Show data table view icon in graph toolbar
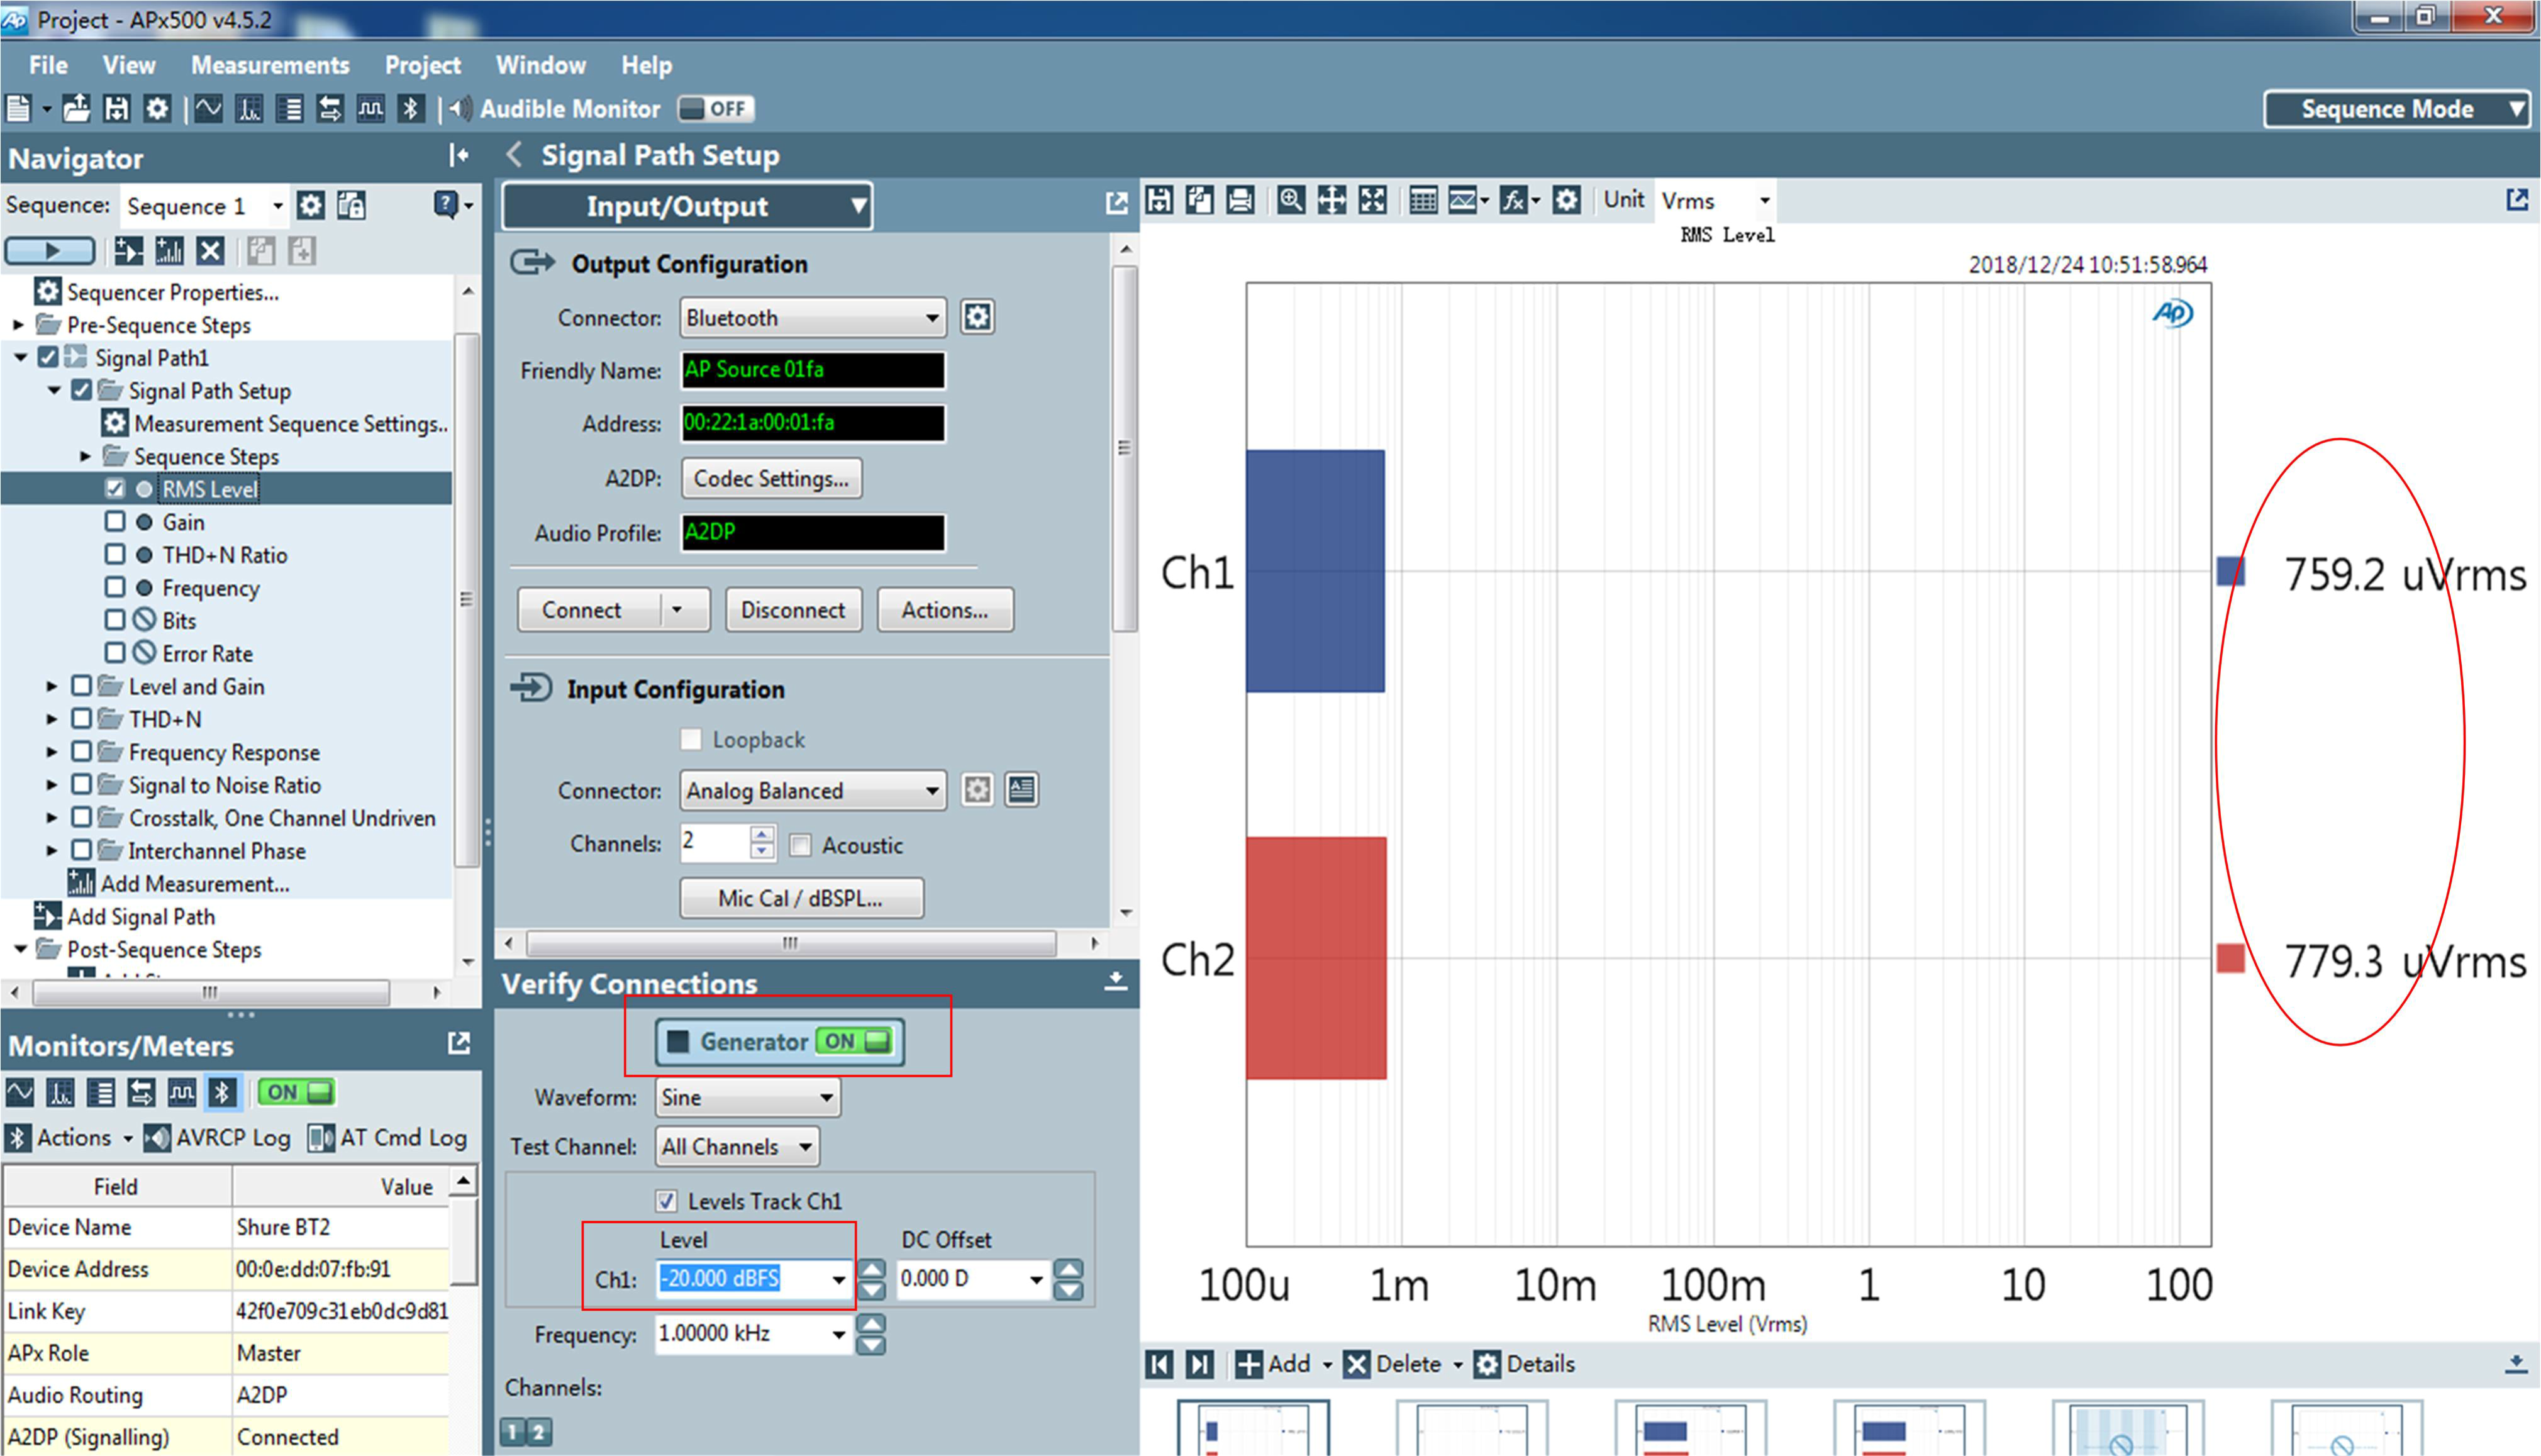 (x=1422, y=201)
